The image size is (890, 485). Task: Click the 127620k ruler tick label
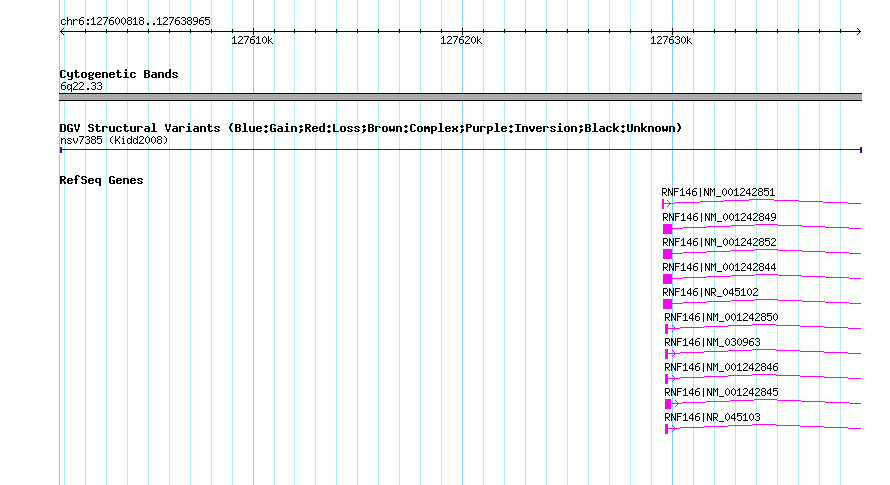click(x=461, y=40)
